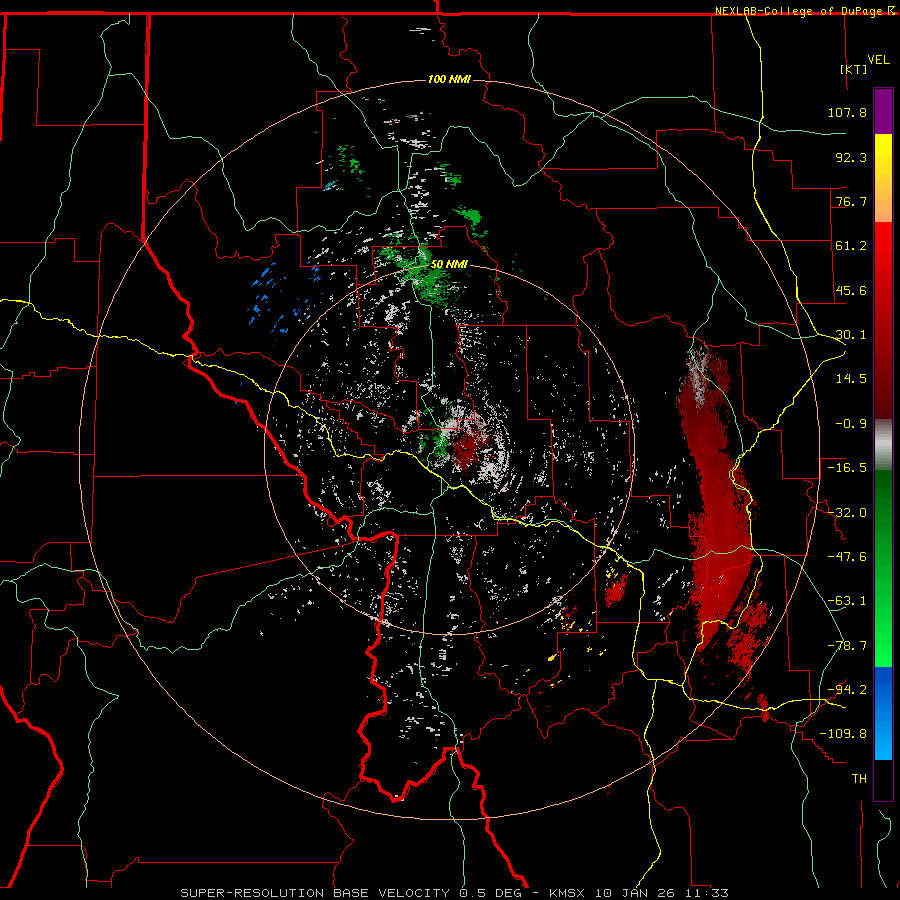Pick the blue segment of velocity color bar
The height and width of the screenshot is (900, 900).
click(883, 713)
